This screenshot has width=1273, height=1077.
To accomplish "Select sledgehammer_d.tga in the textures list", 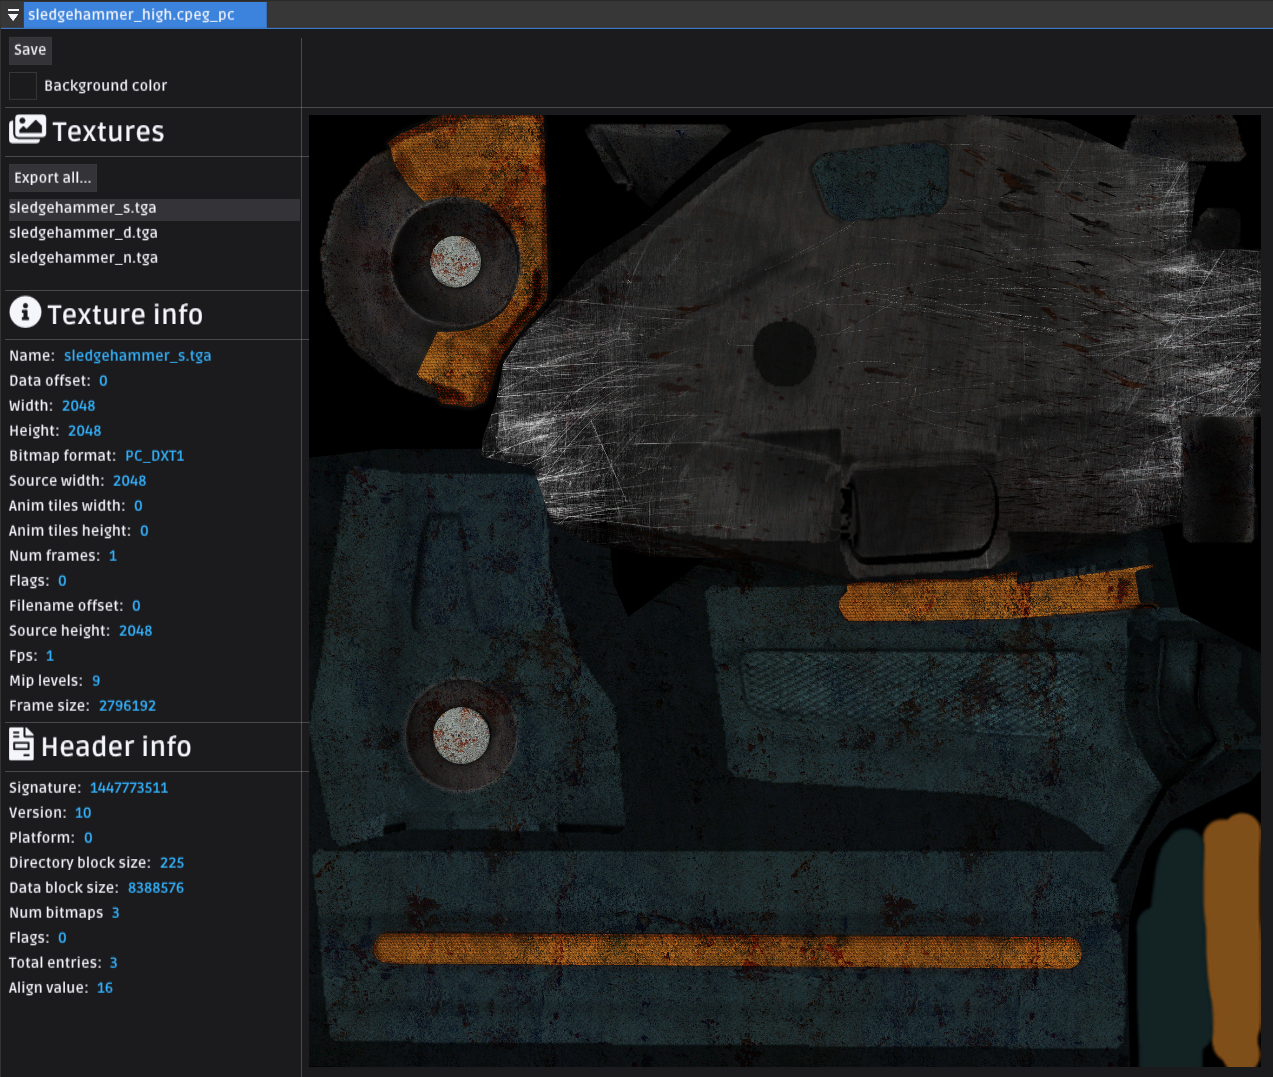I will pyautogui.click(x=84, y=233).
